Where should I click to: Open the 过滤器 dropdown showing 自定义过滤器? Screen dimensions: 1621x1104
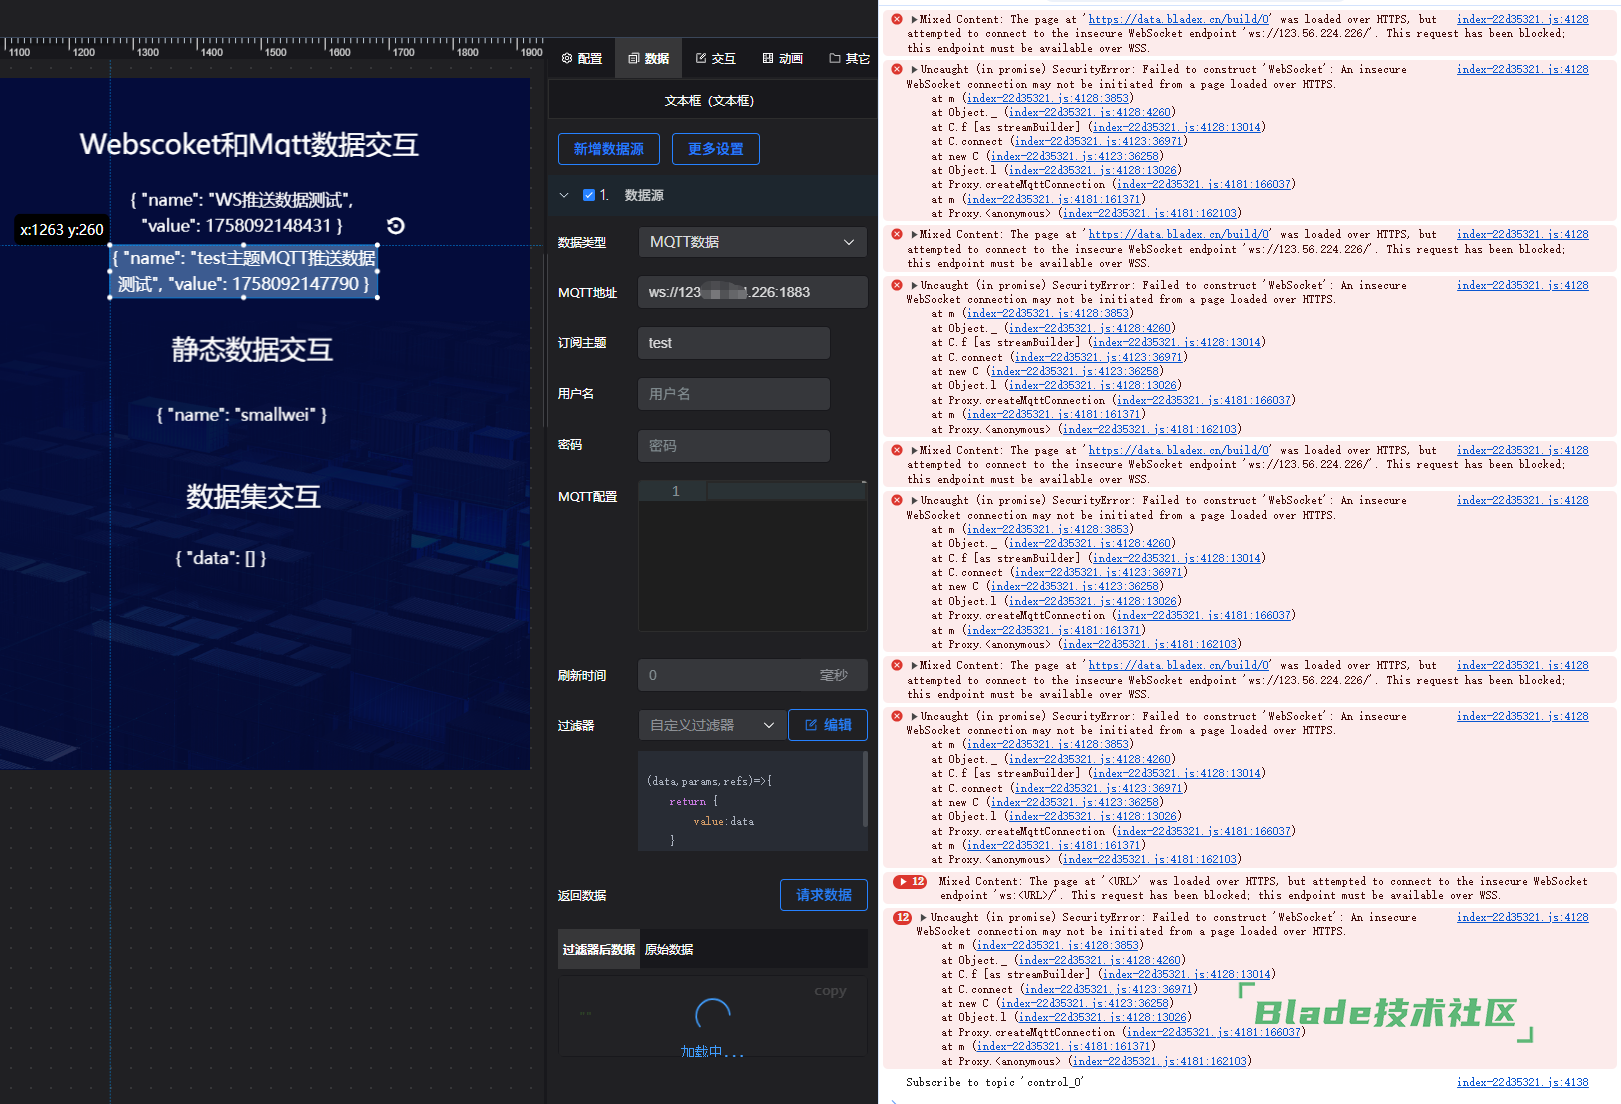coord(711,725)
